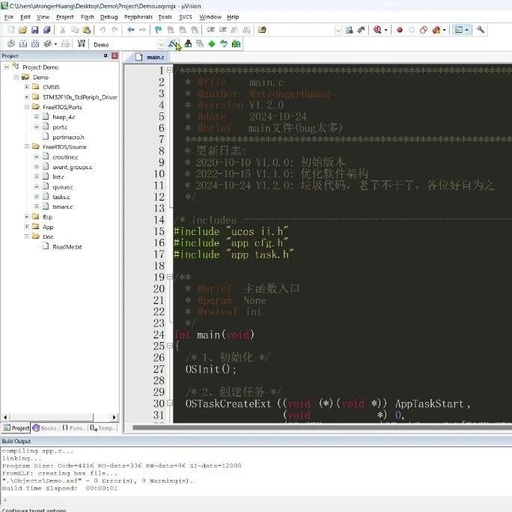Select event_groups.c file

(72, 167)
